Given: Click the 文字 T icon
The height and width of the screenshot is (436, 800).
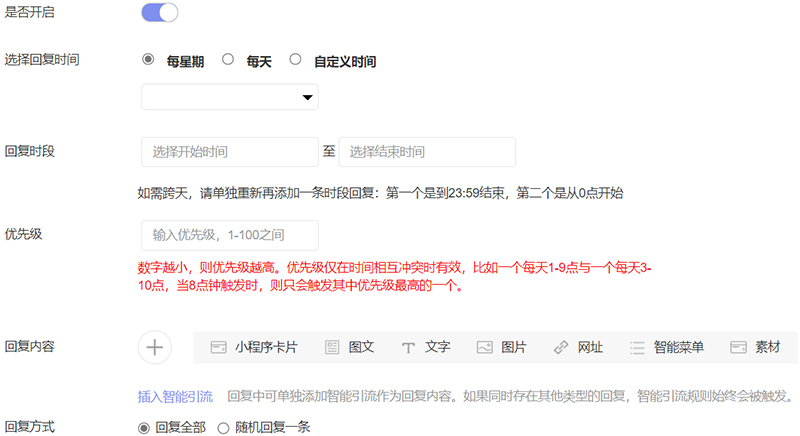Looking at the screenshot, I should (x=408, y=348).
